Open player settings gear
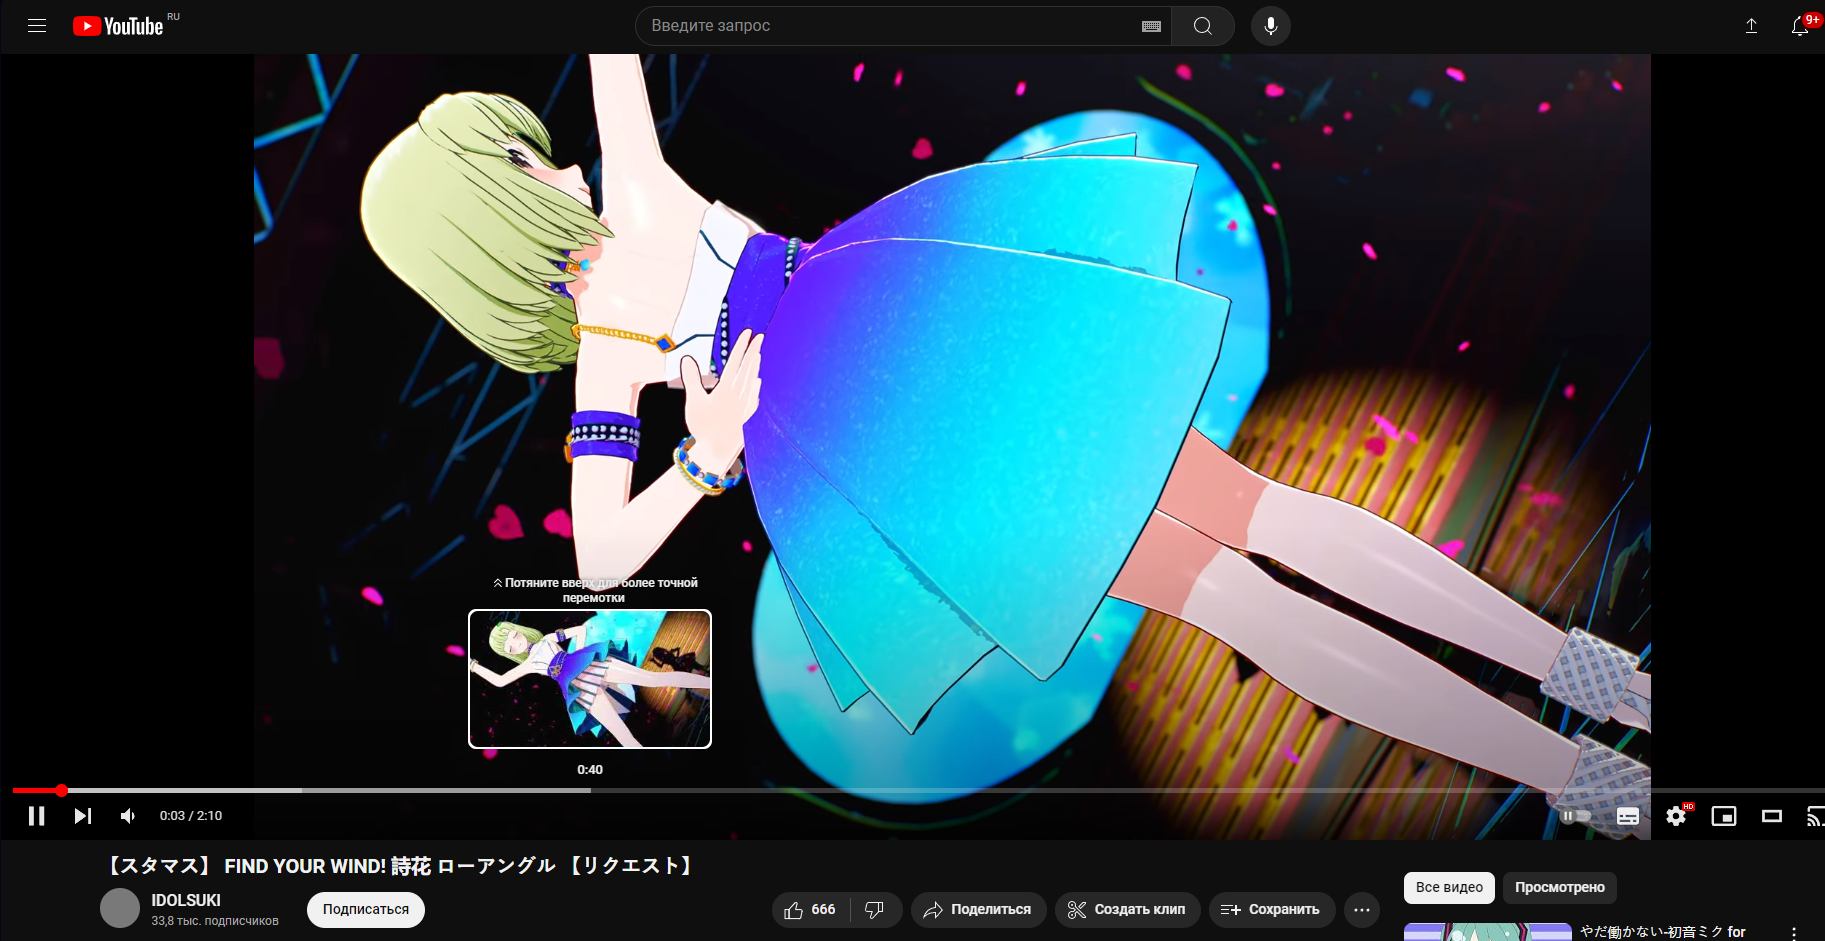 tap(1677, 816)
